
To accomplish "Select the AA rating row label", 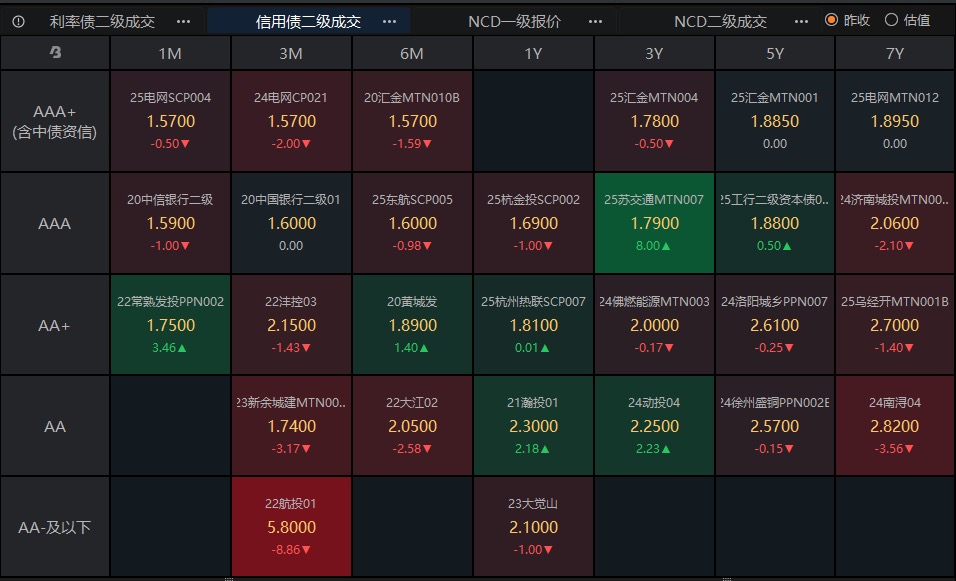I will [55, 426].
